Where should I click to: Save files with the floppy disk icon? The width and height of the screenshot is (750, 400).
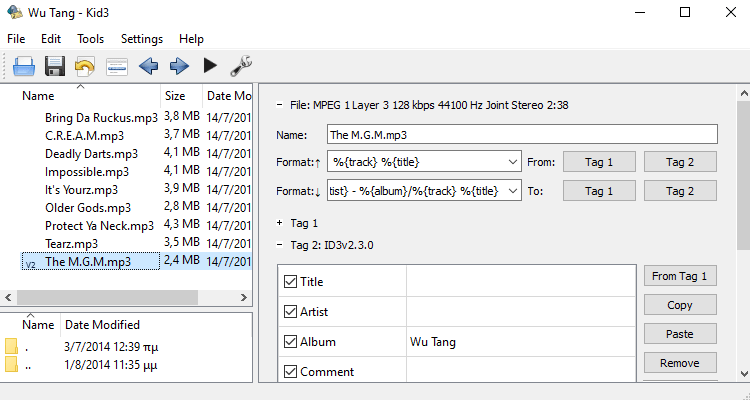[x=55, y=66]
